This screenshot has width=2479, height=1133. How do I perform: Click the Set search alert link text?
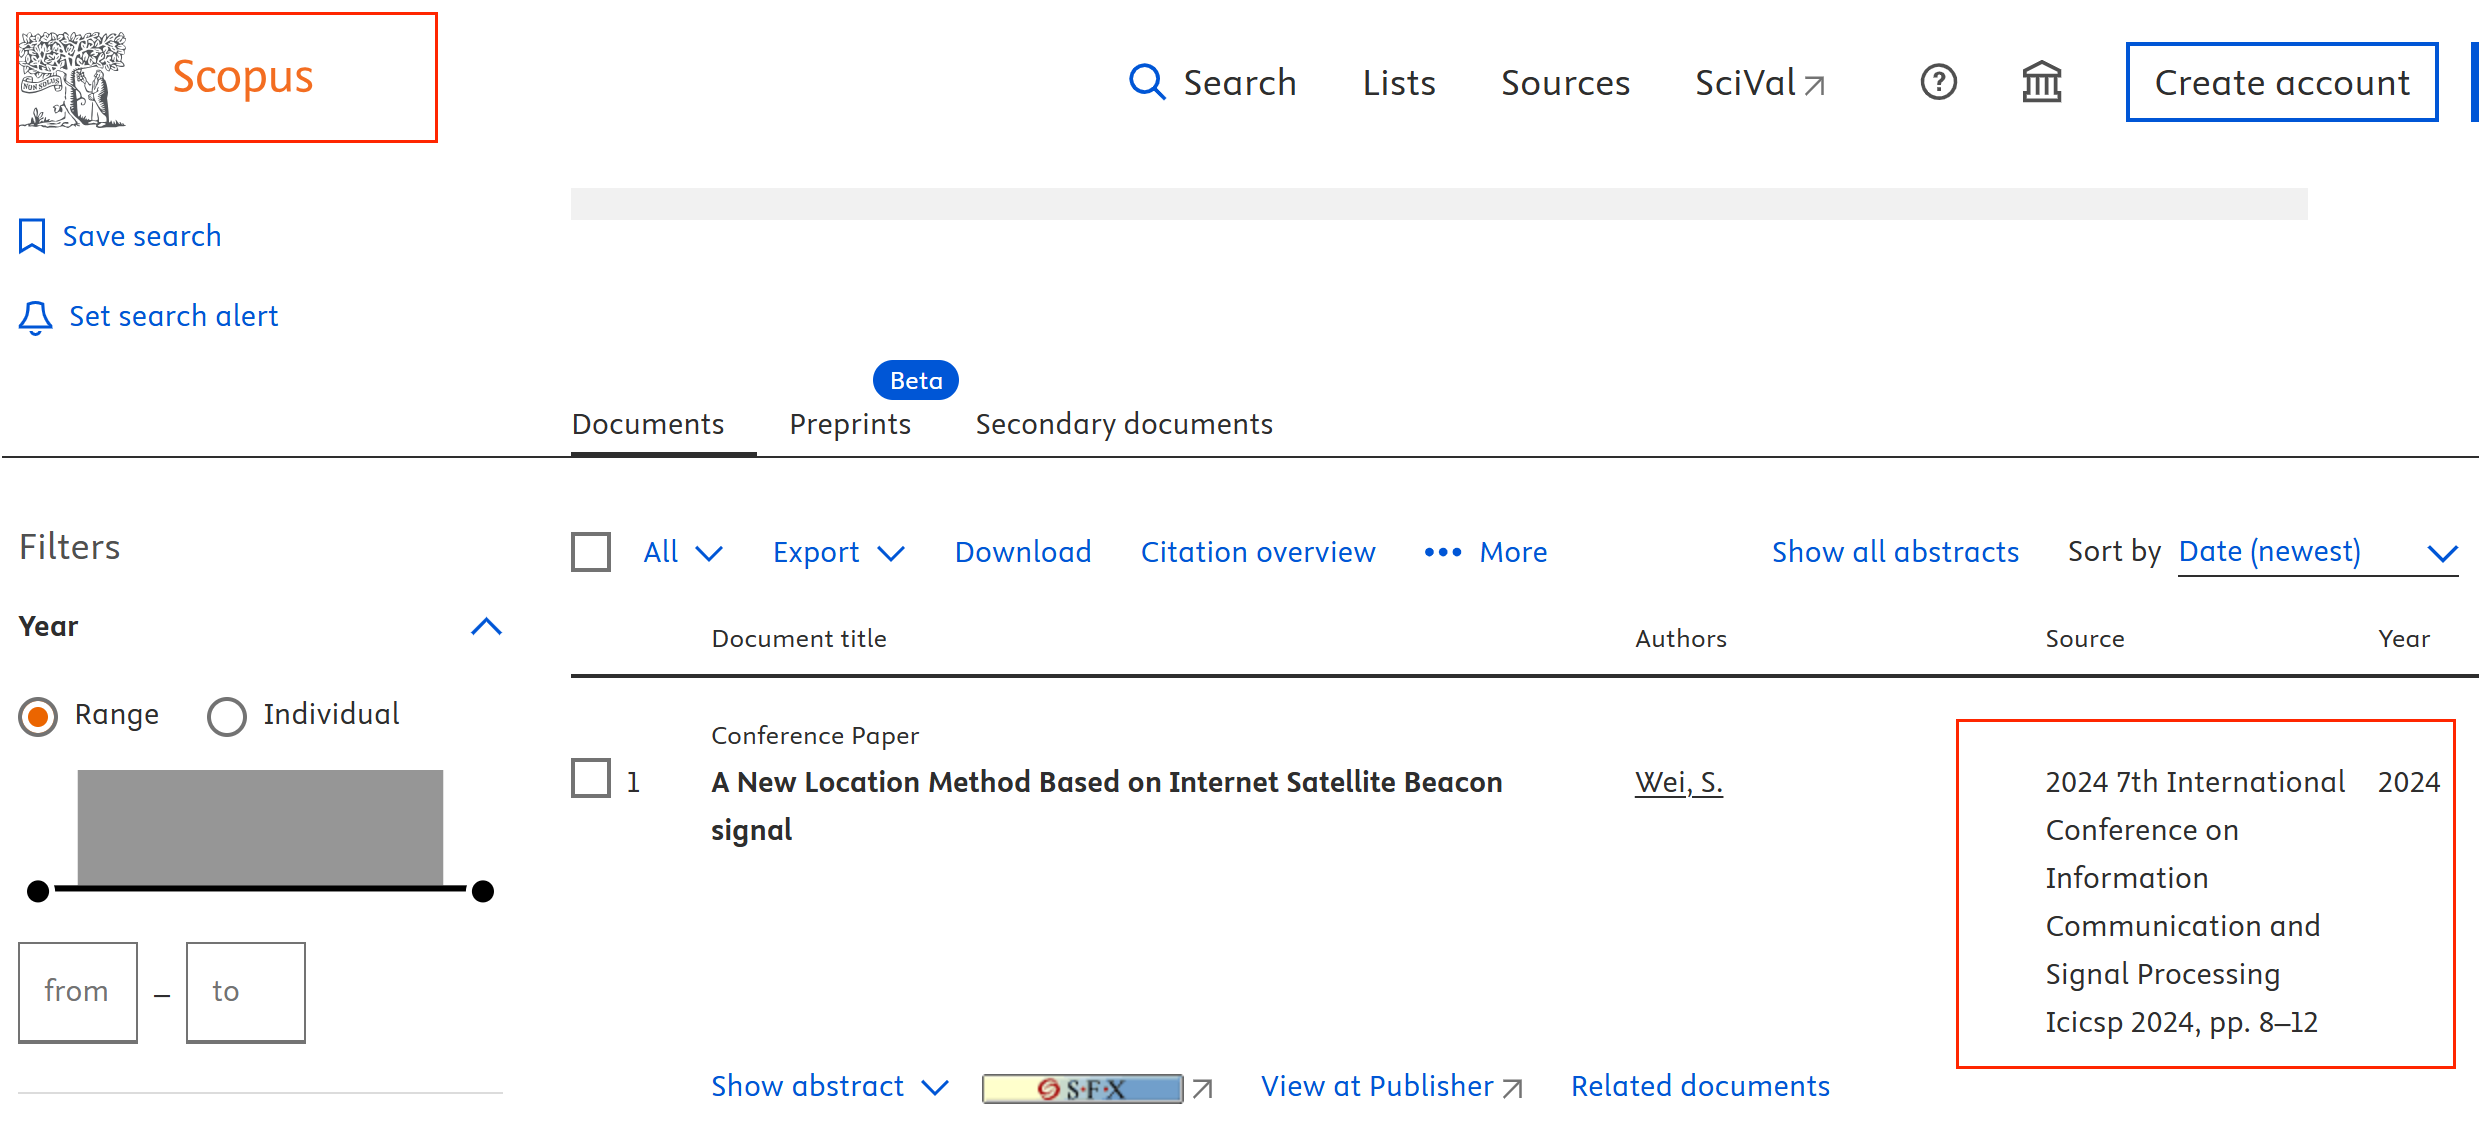tap(173, 316)
